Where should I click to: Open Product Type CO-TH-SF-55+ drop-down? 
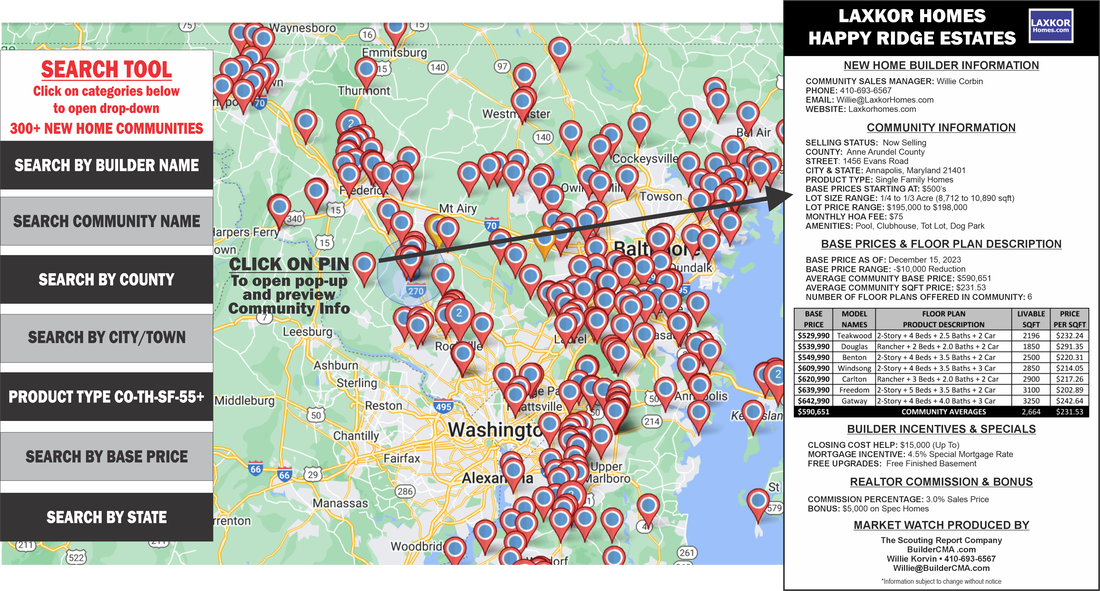point(107,397)
